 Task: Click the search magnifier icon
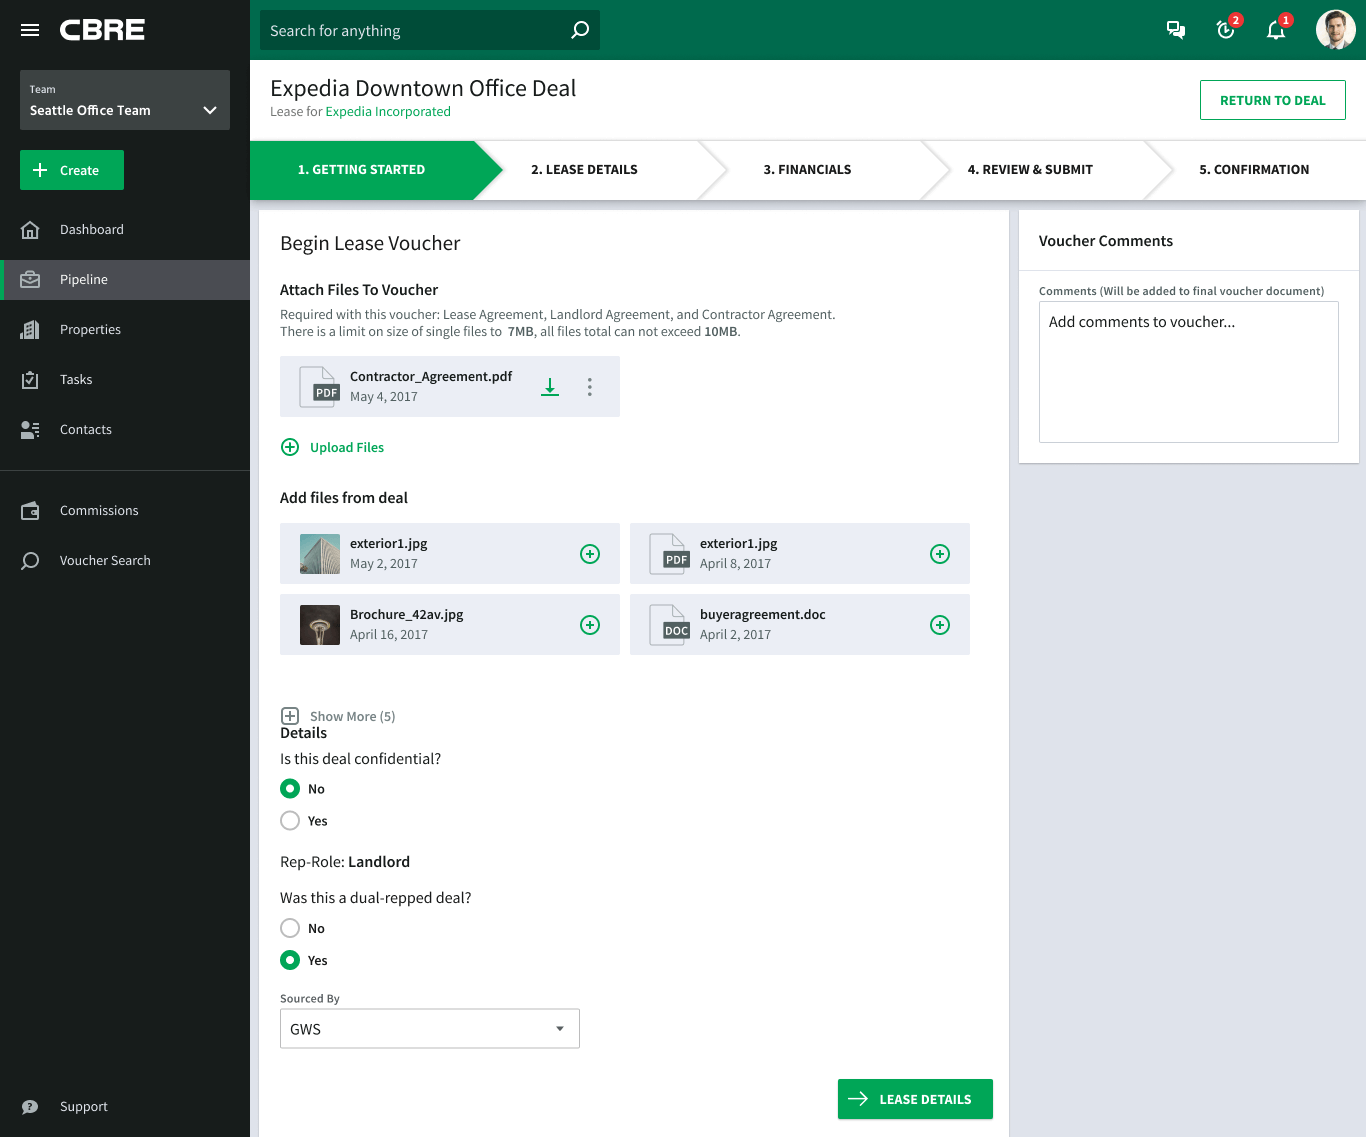[580, 30]
